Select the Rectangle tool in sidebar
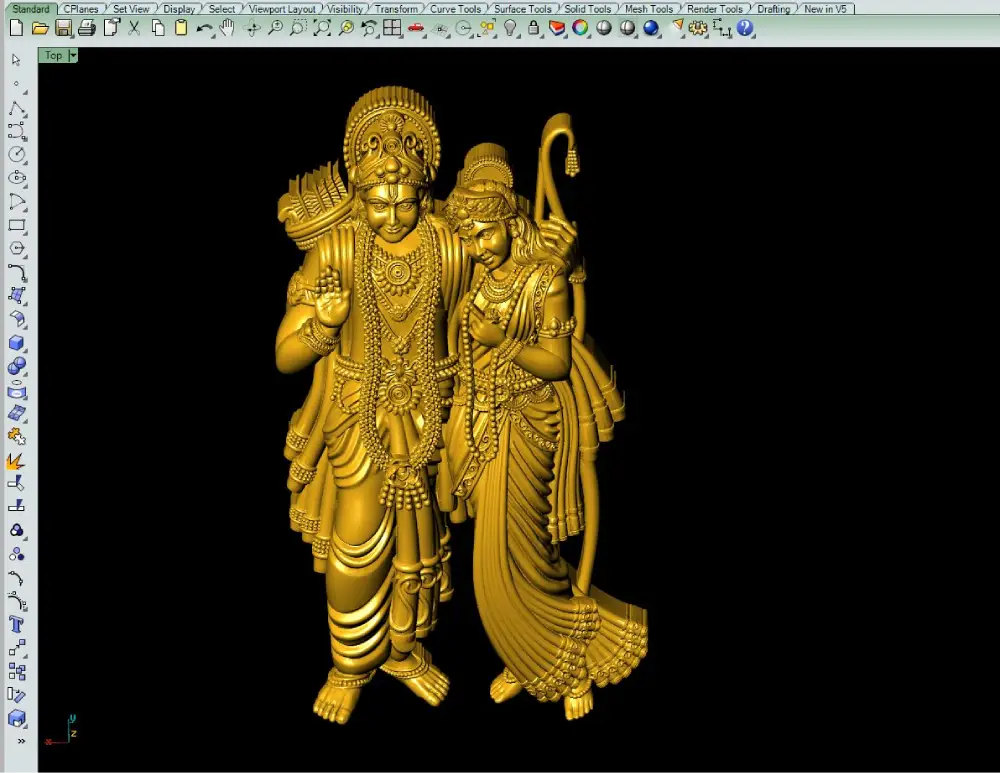The image size is (1000, 773). [17, 225]
